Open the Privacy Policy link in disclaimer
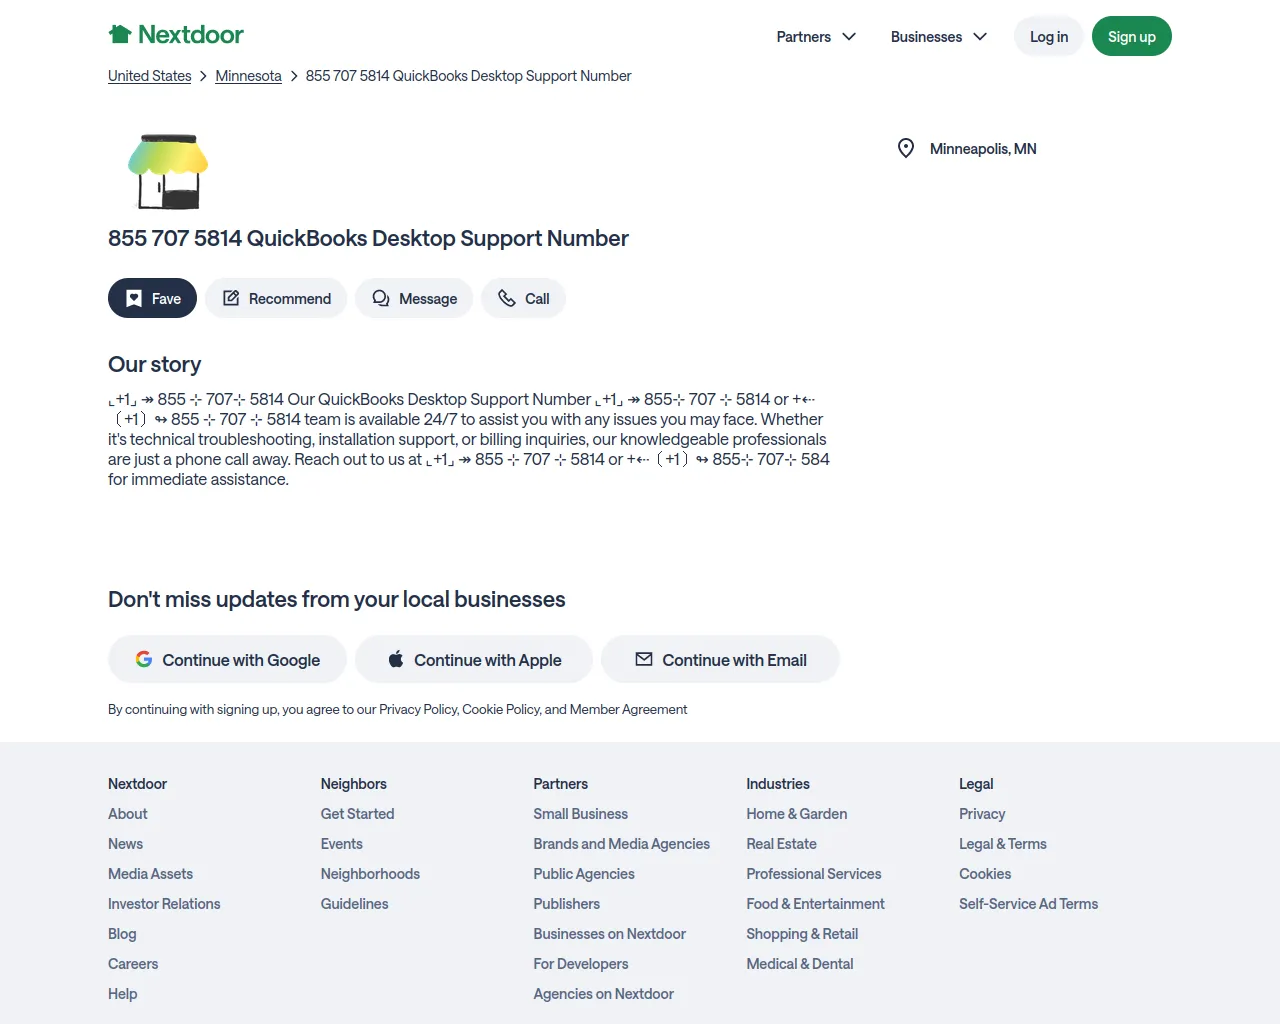 click(x=418, y=709)
